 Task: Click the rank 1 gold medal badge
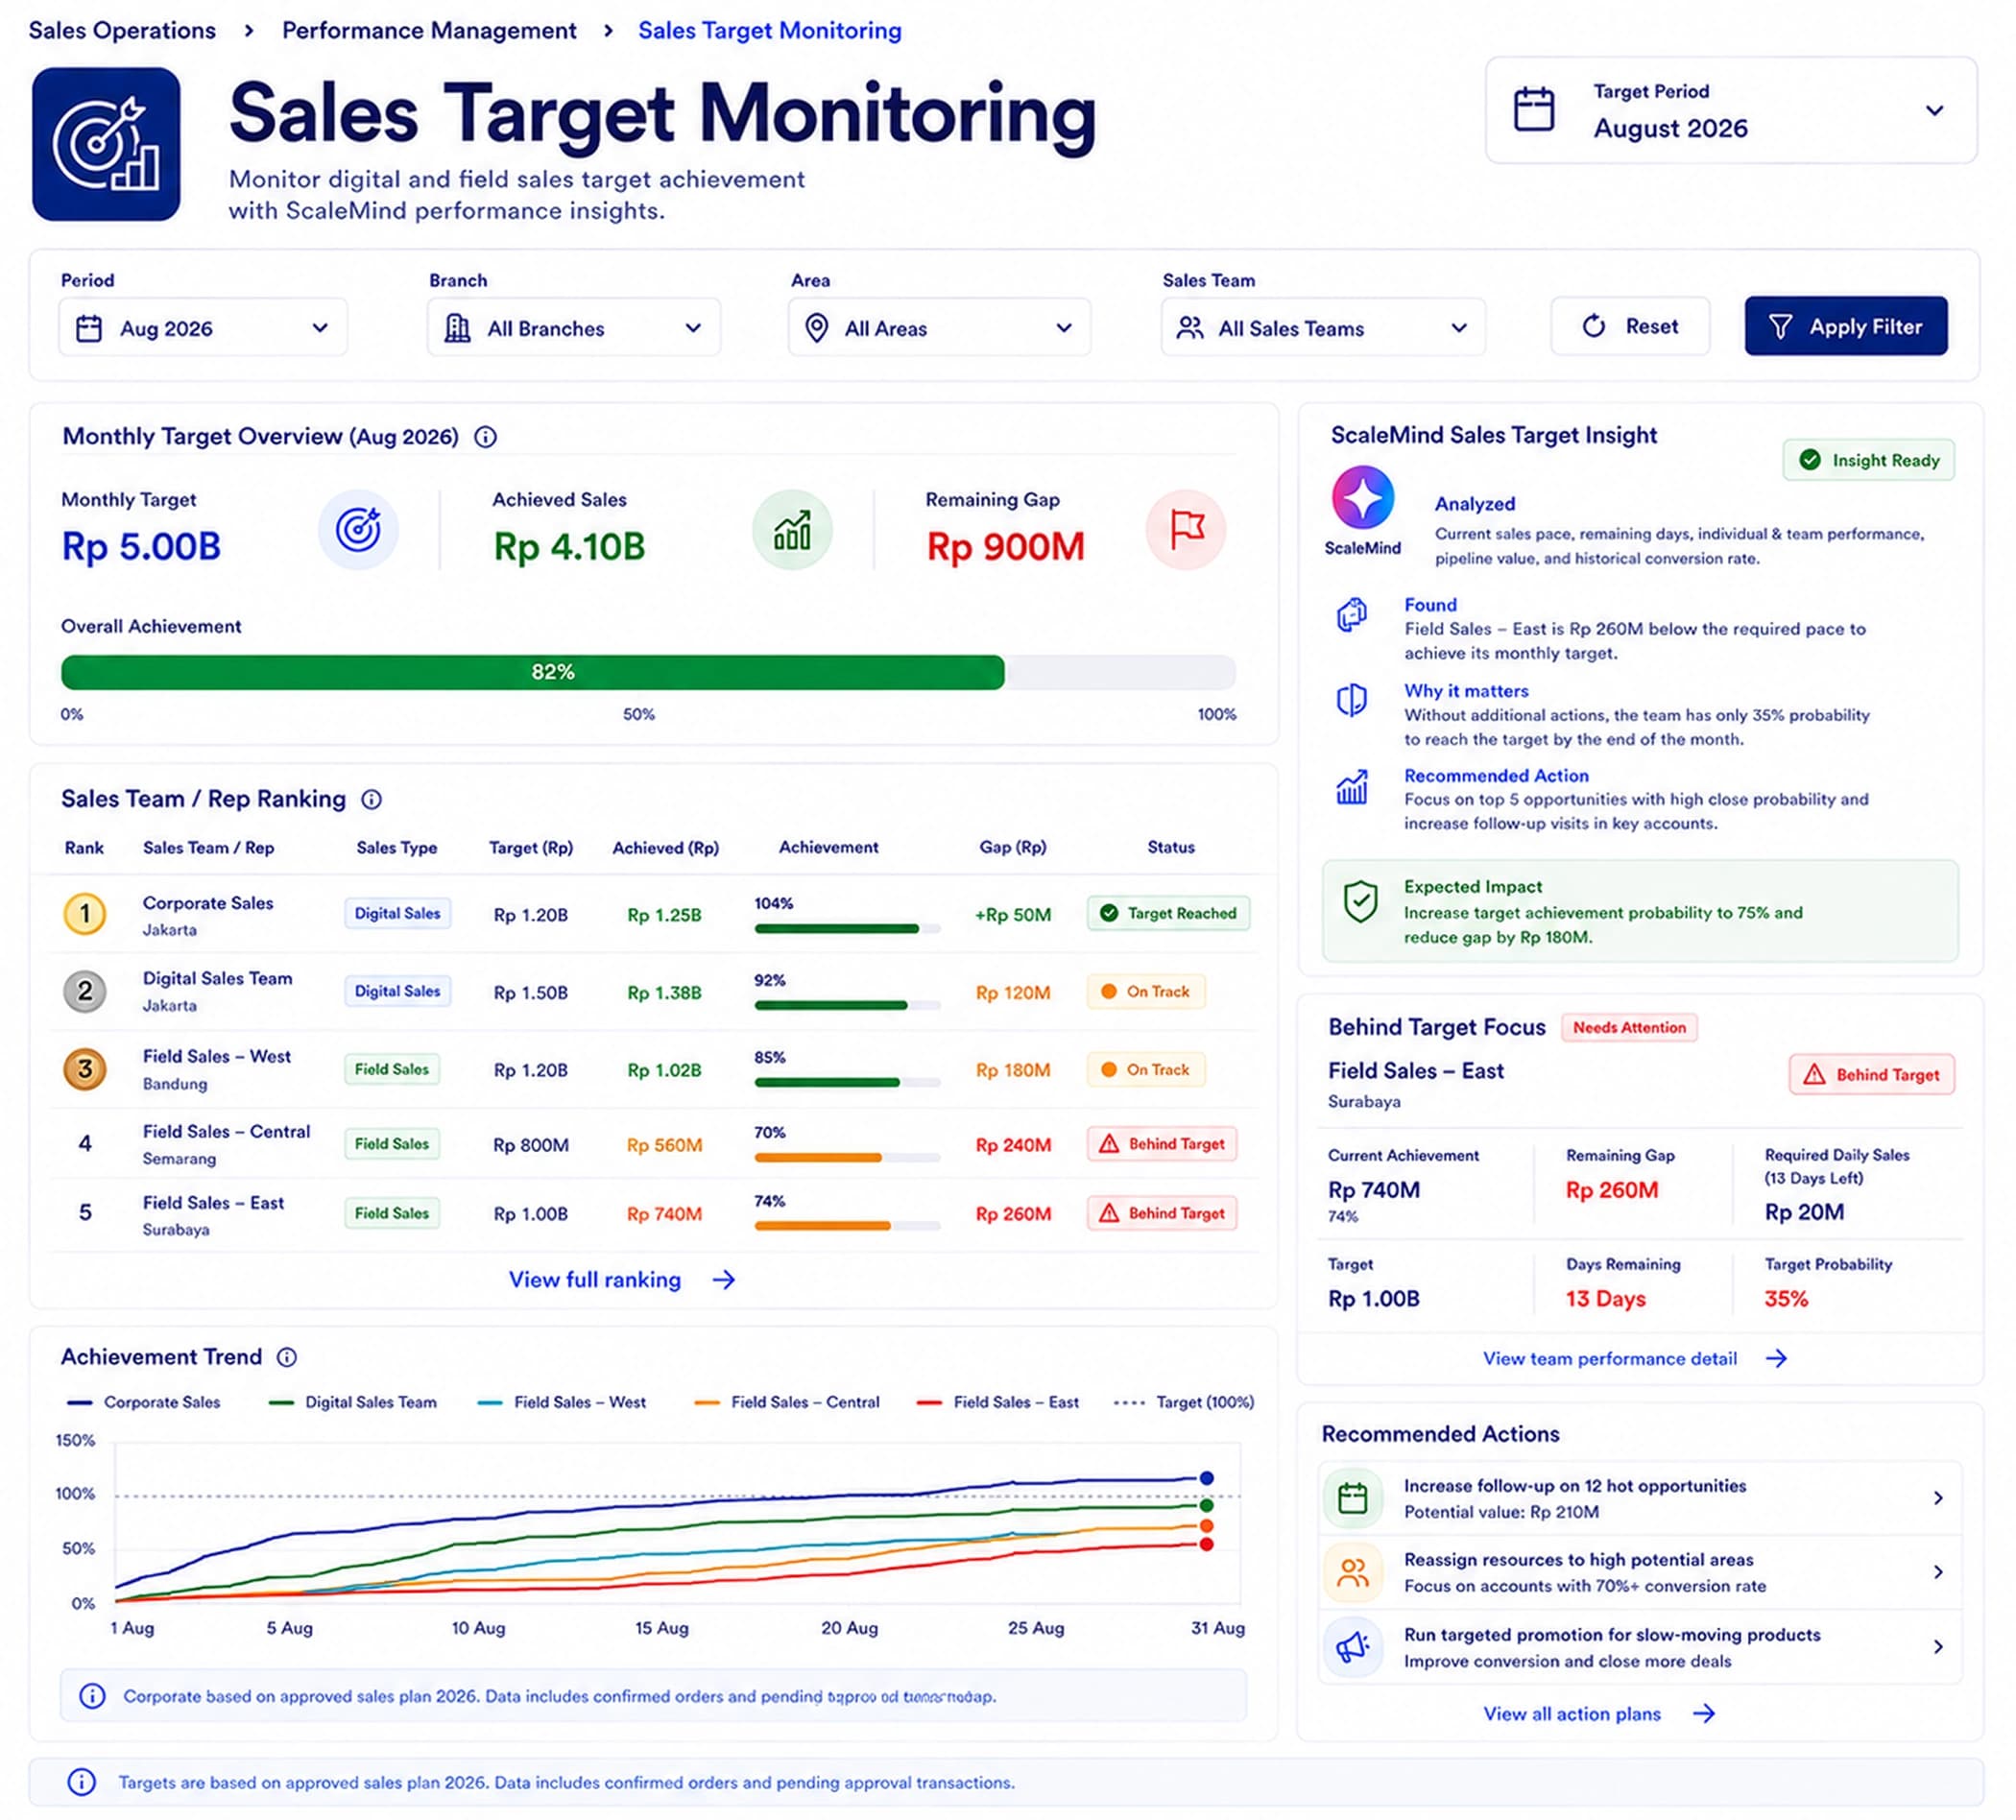85,914
